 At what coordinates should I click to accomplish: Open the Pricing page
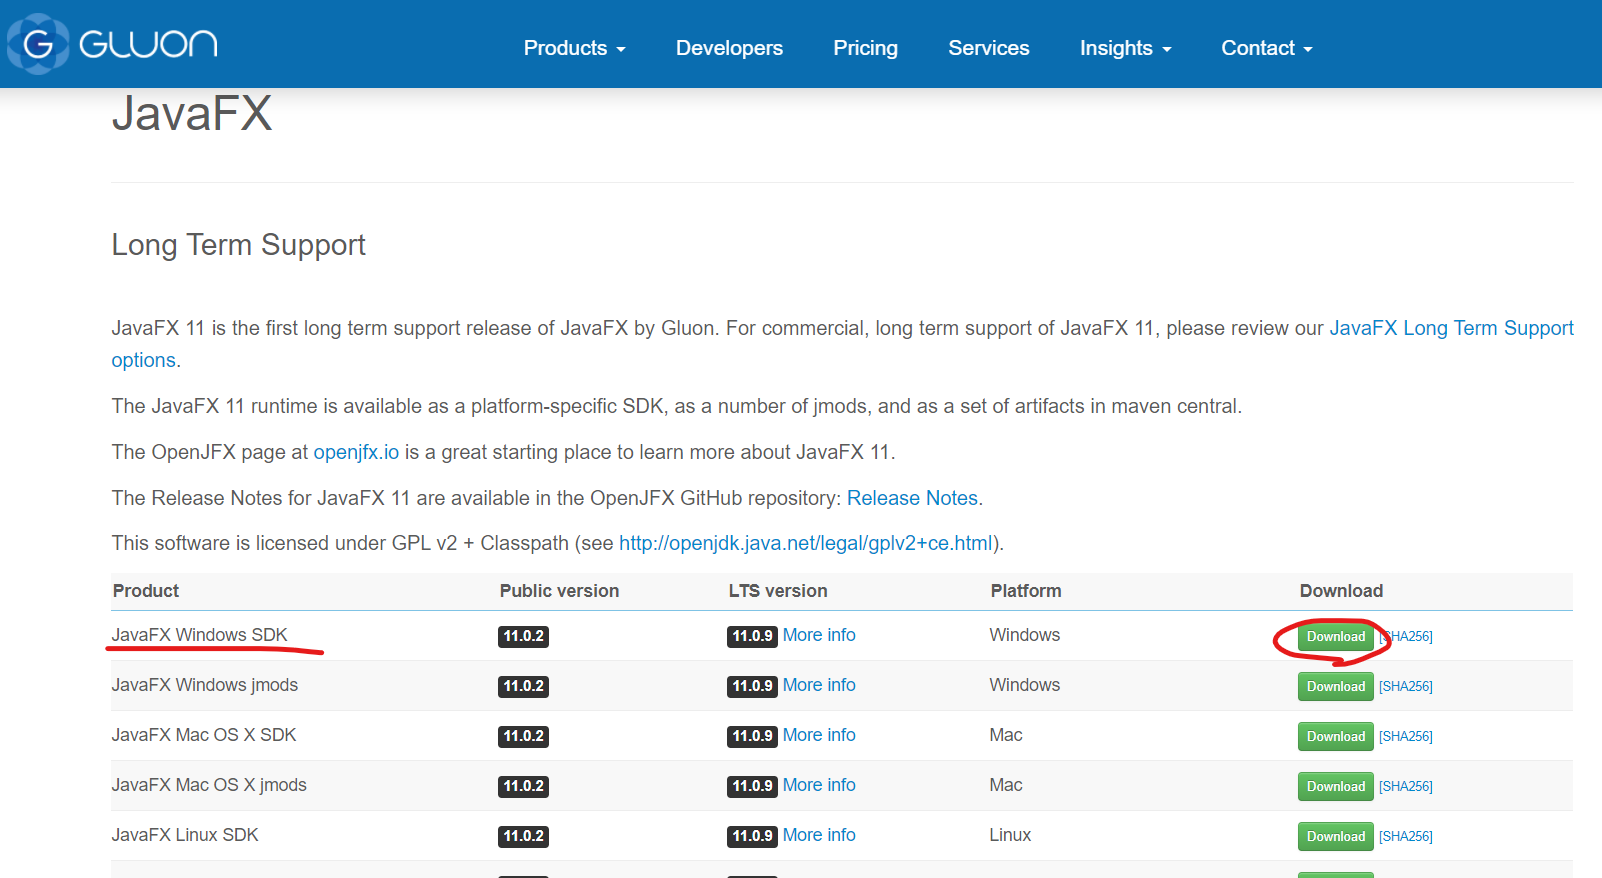(865, 48)
